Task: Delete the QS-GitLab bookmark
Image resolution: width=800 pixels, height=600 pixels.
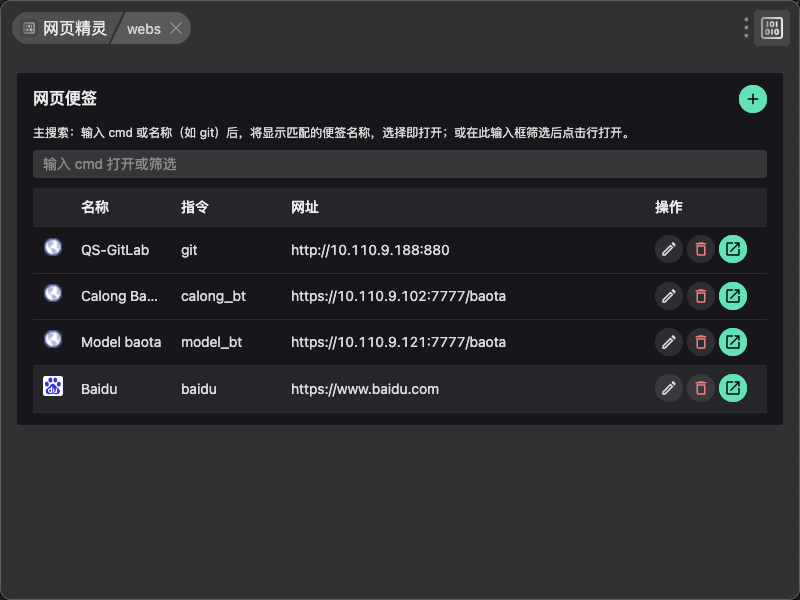Action: 701,249
